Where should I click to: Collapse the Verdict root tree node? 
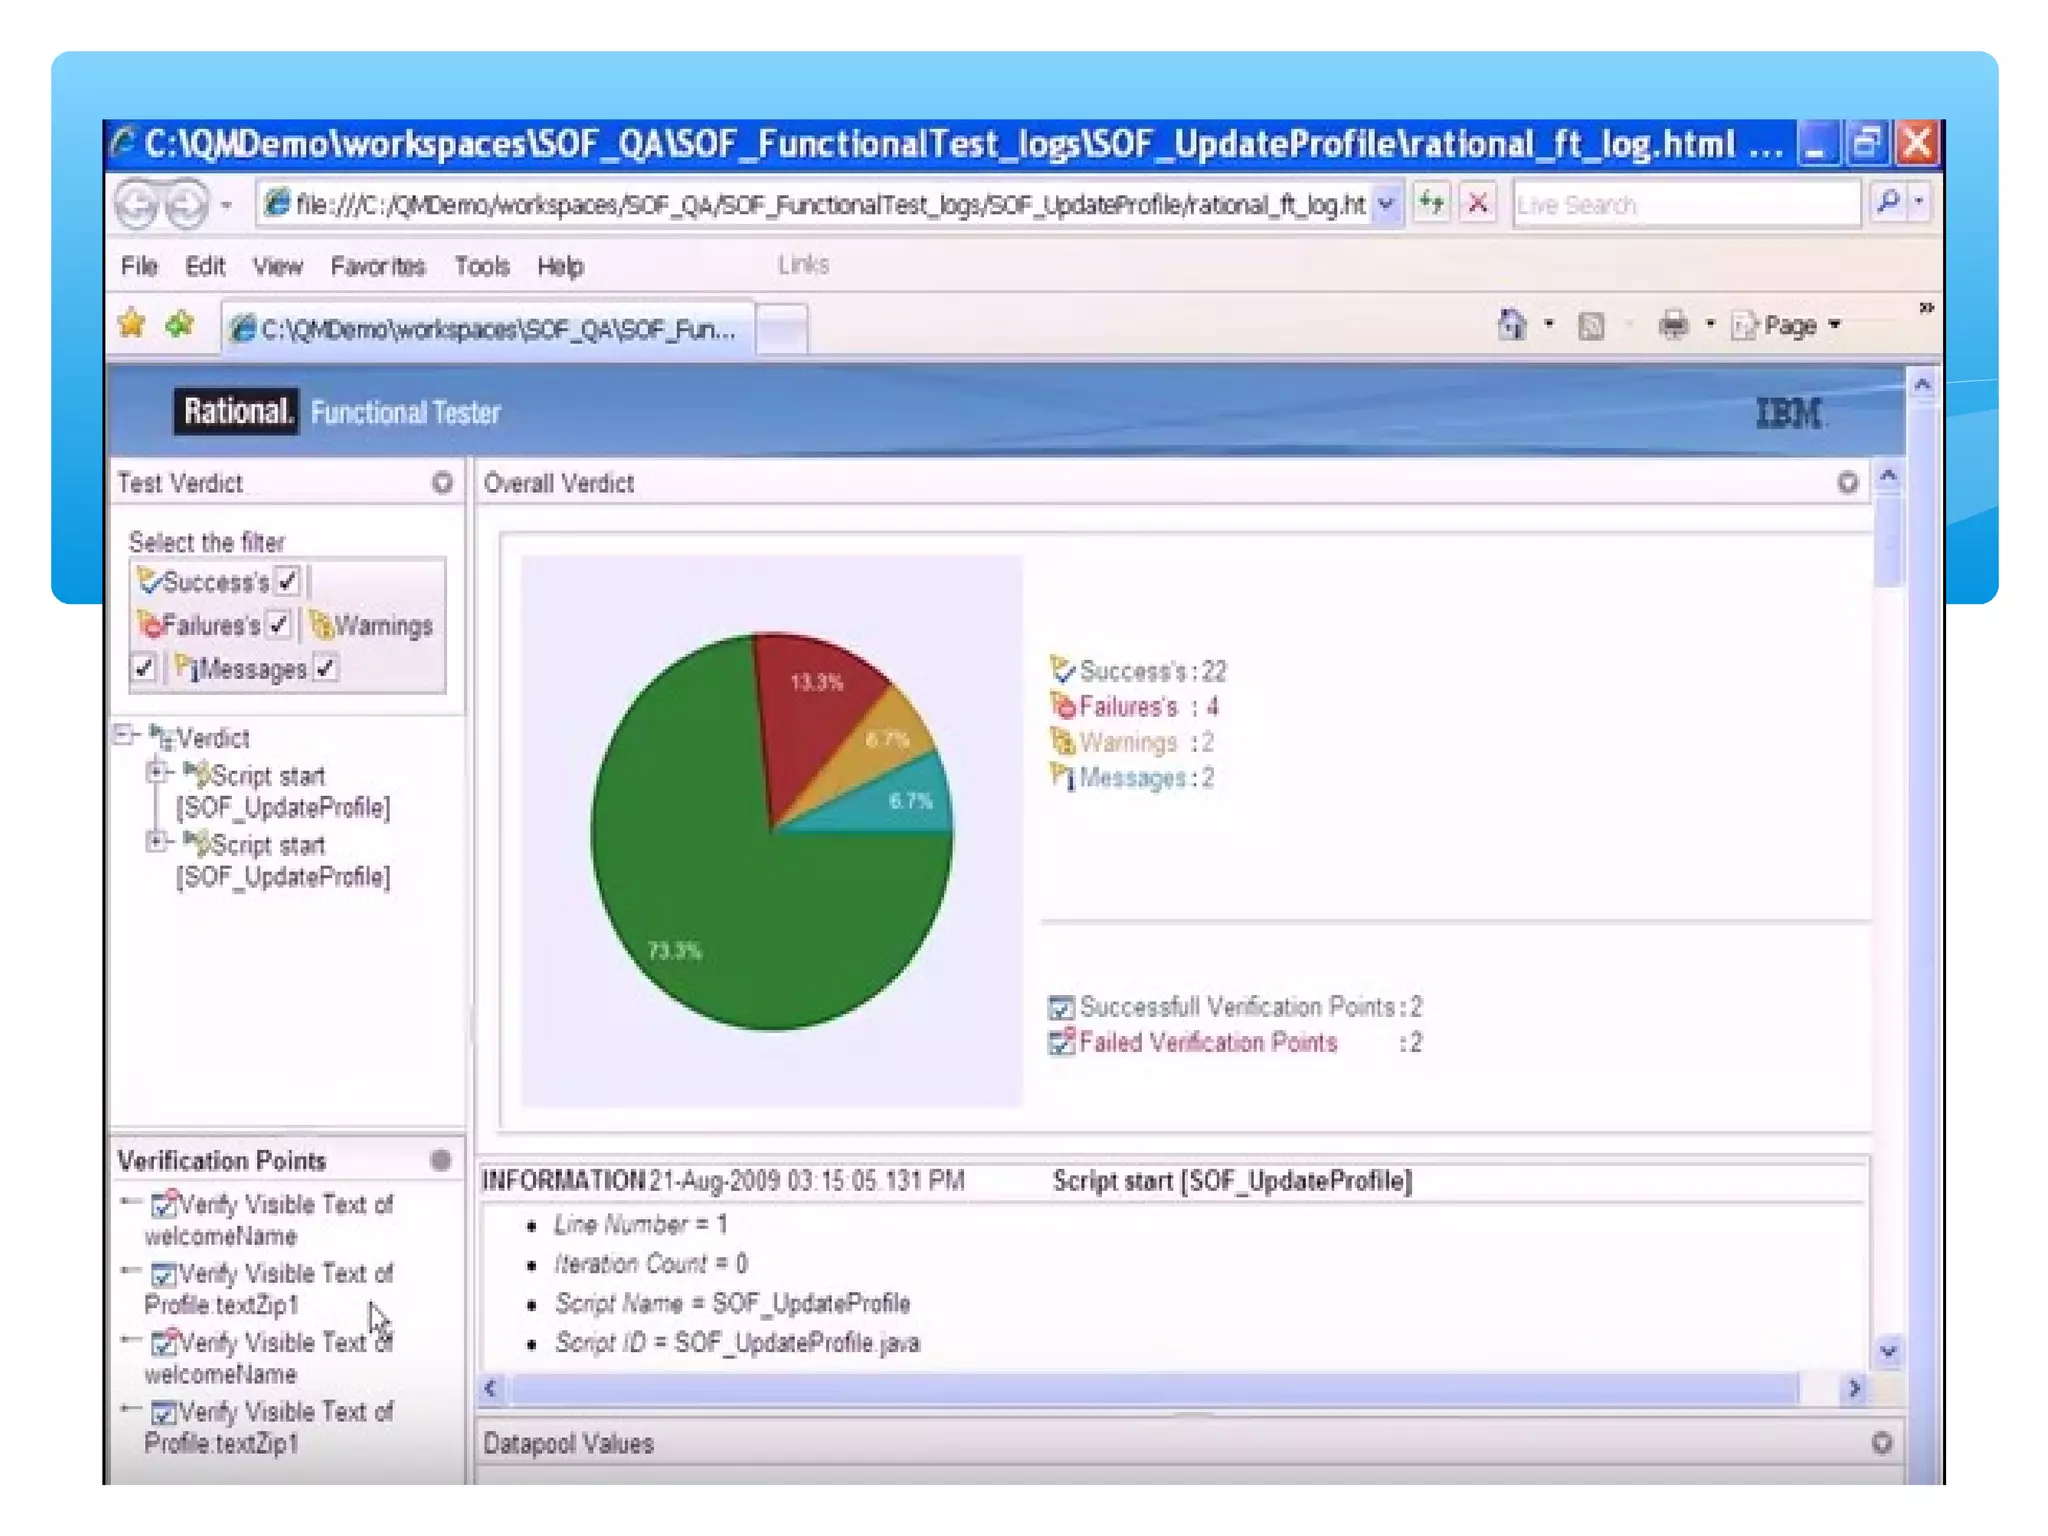tap(124, 736)
